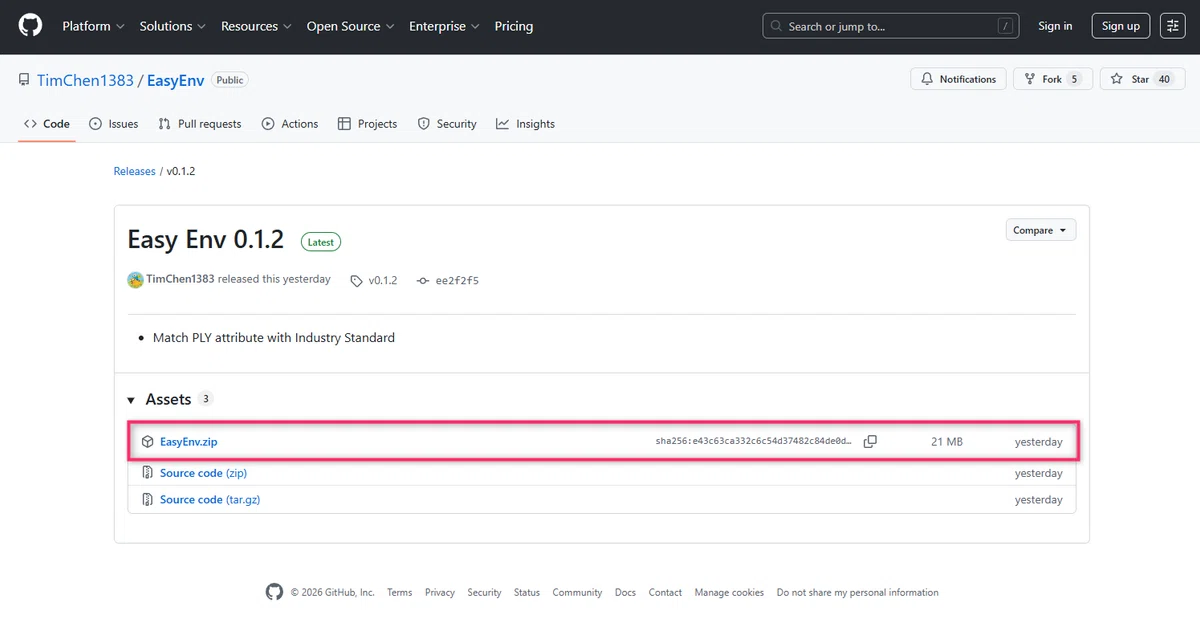Viewport: 1200px width, 619px height.
Task: Click the Latest release badge
Action: tap(321, 242)
